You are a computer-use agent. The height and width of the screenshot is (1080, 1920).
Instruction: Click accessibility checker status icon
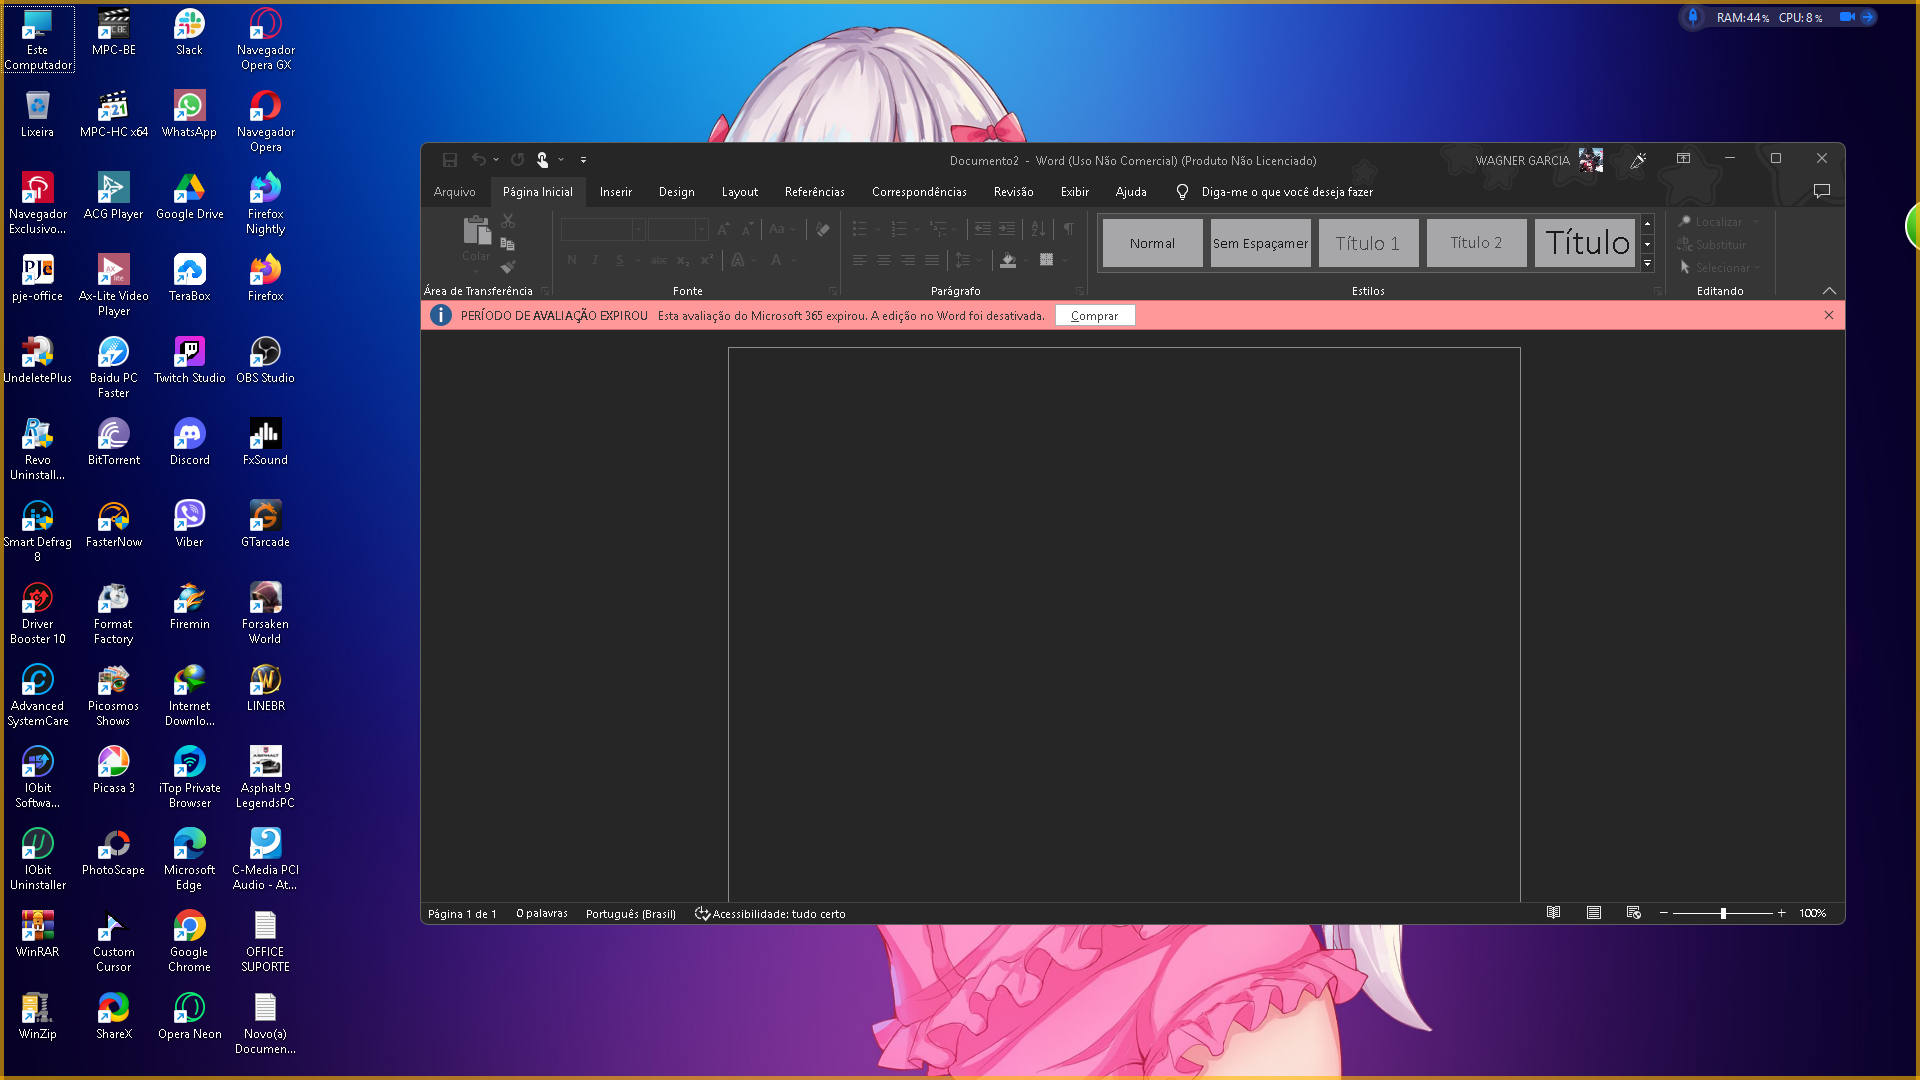point(702,914)
